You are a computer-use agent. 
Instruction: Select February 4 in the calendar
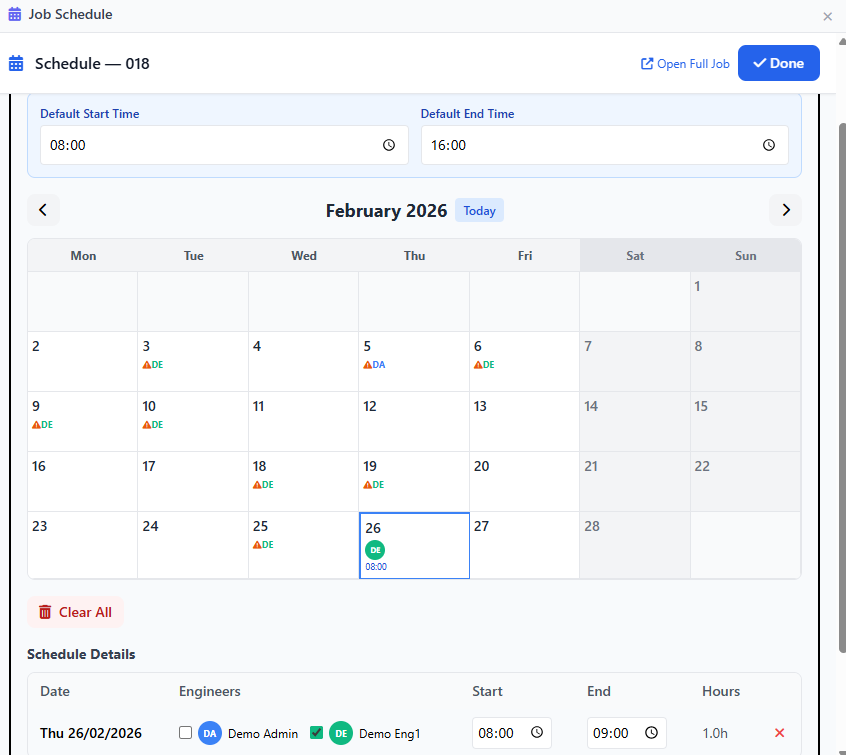[x=304, y=362]
